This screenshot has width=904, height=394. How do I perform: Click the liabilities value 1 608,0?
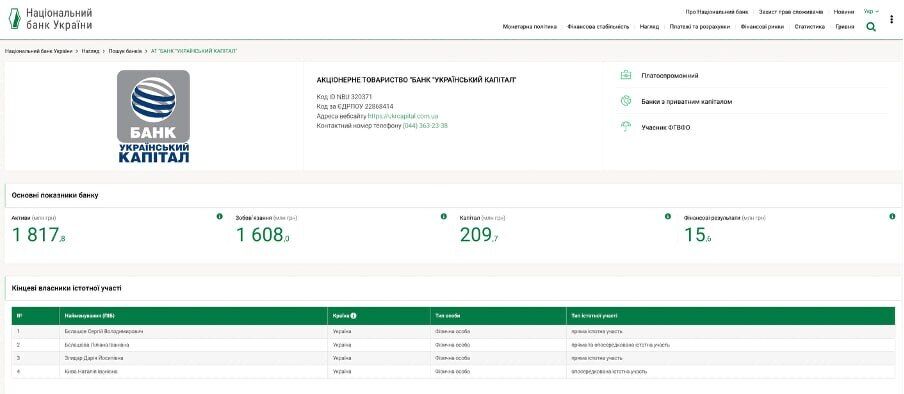click(262, 235)
